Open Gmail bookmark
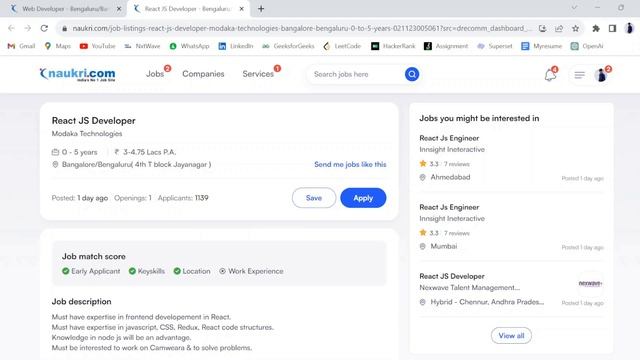Screen dimensions: 640x360 [x=21, y=46]
